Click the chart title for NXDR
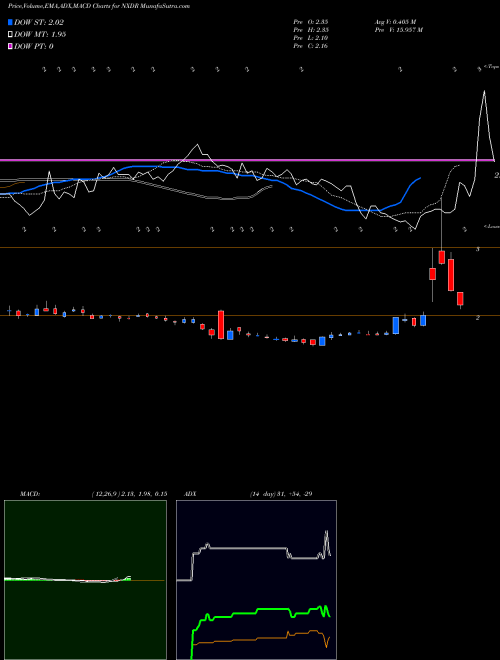Image resolution: width=500 pixels, height=660 pixels. pos(98,6)
